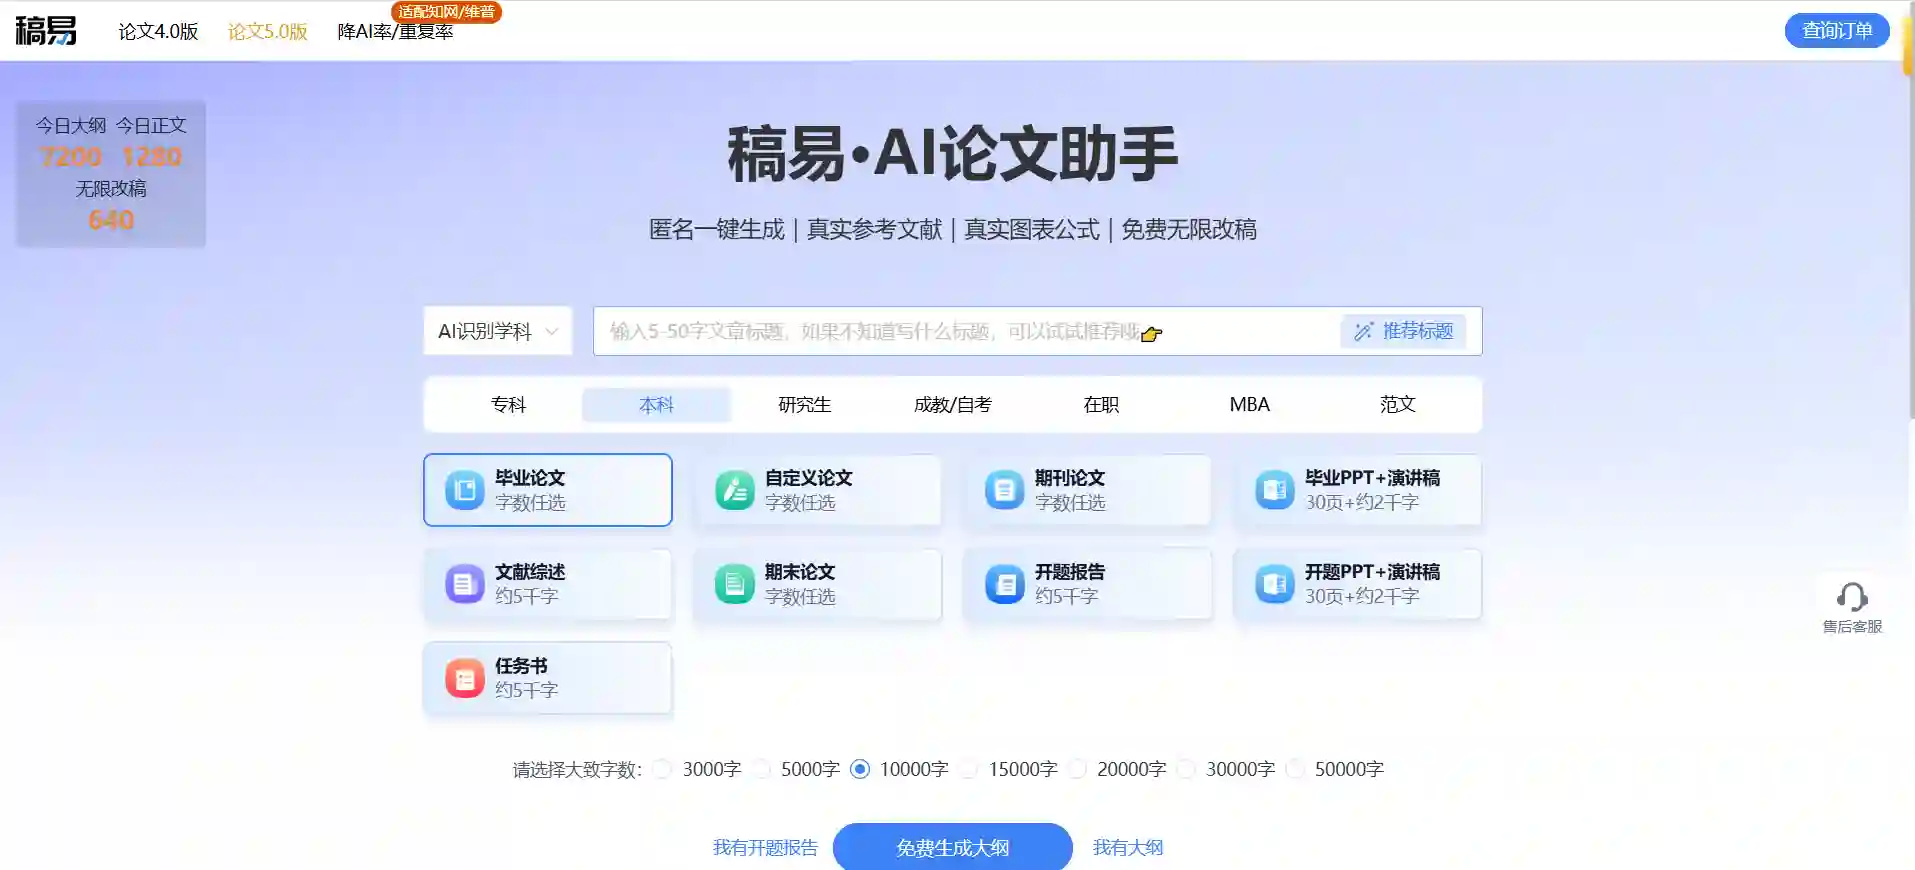Open 论文5.0版 in top navigation
The width and height of the screenshot is (1915, 870).
pyautogui.click(x=267, y=32)
